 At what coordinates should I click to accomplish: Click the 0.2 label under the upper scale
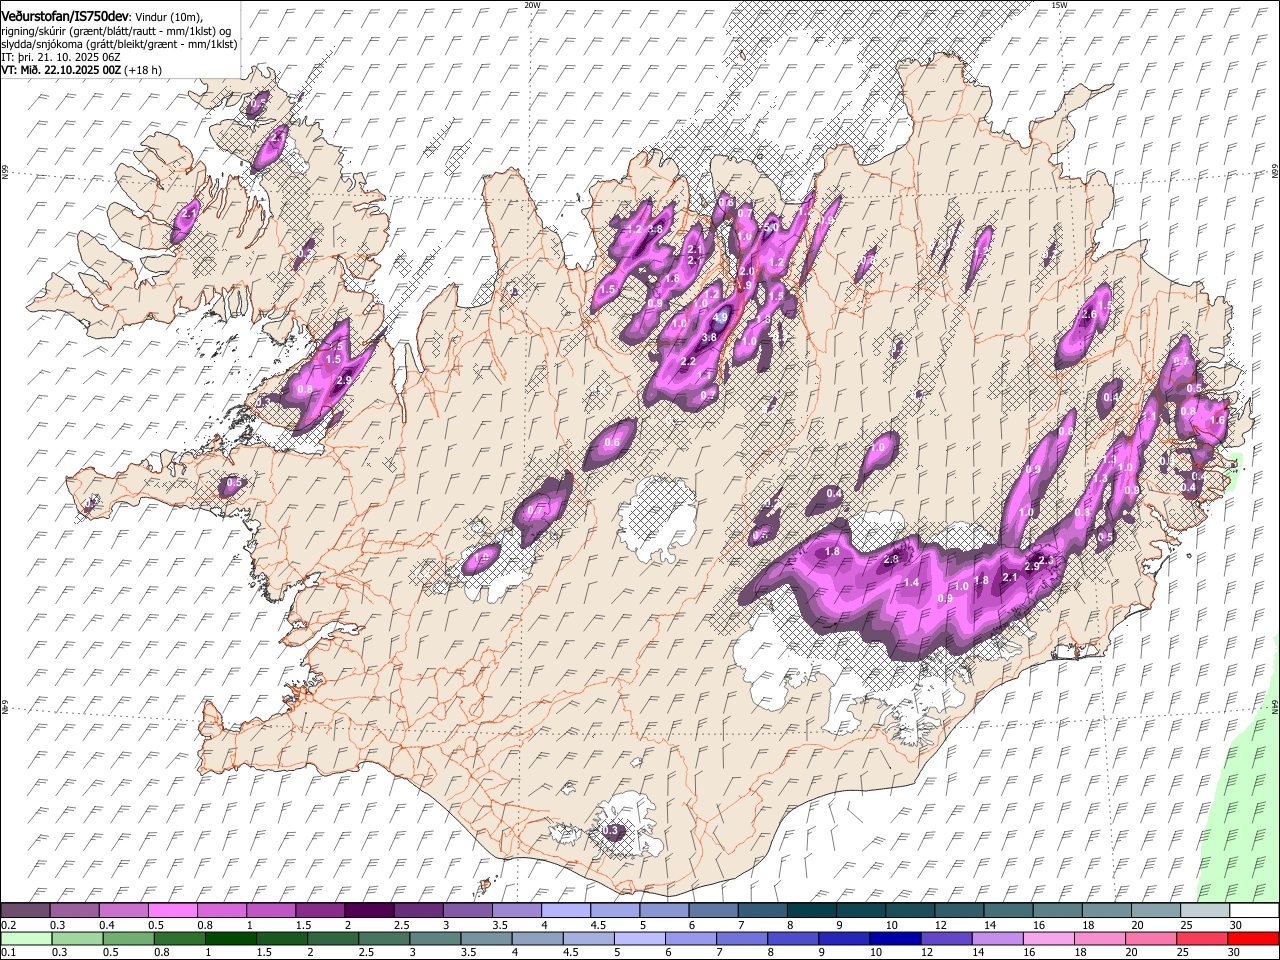(x=9, y=925)
